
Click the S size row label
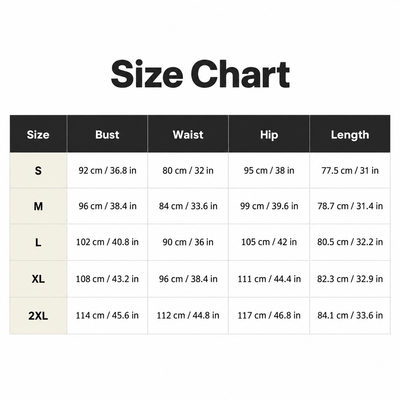pos(38,171)
